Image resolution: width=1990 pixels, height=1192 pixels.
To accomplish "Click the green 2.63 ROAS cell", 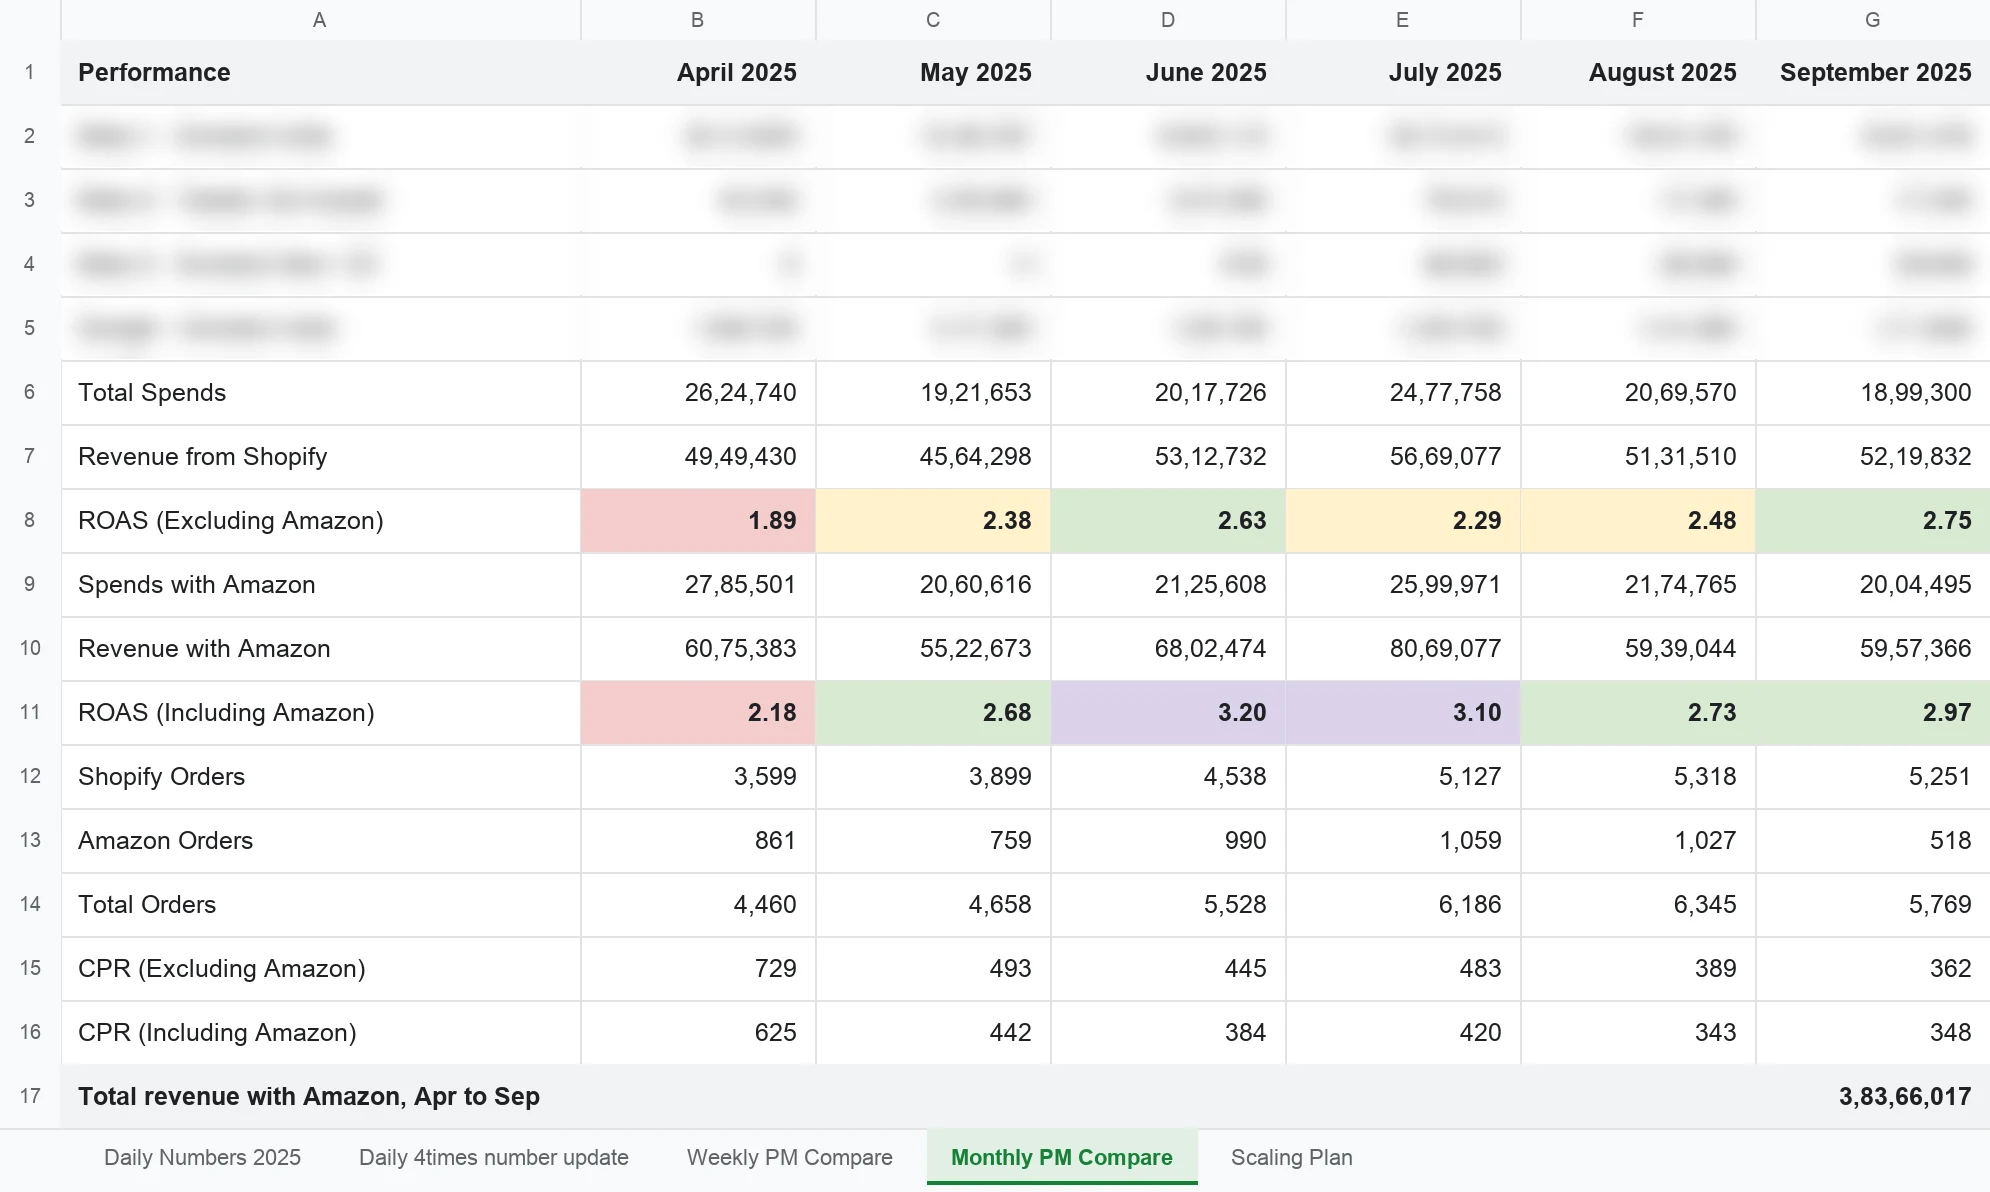I will 1168,520.
